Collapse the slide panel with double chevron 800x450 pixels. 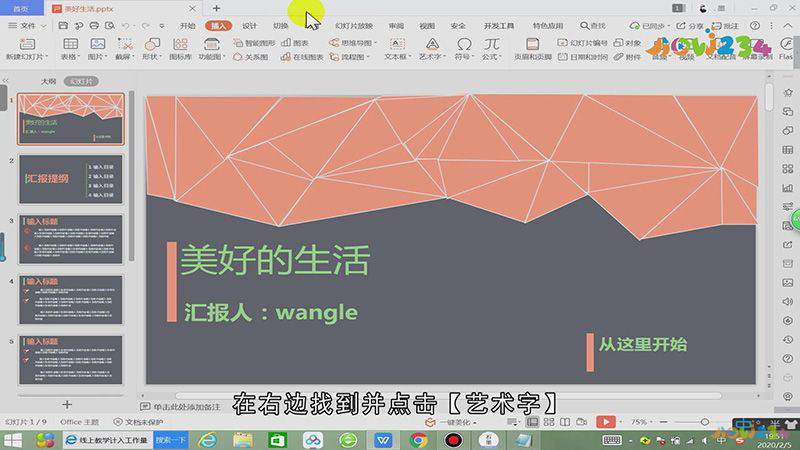click(x=5, y=81)
